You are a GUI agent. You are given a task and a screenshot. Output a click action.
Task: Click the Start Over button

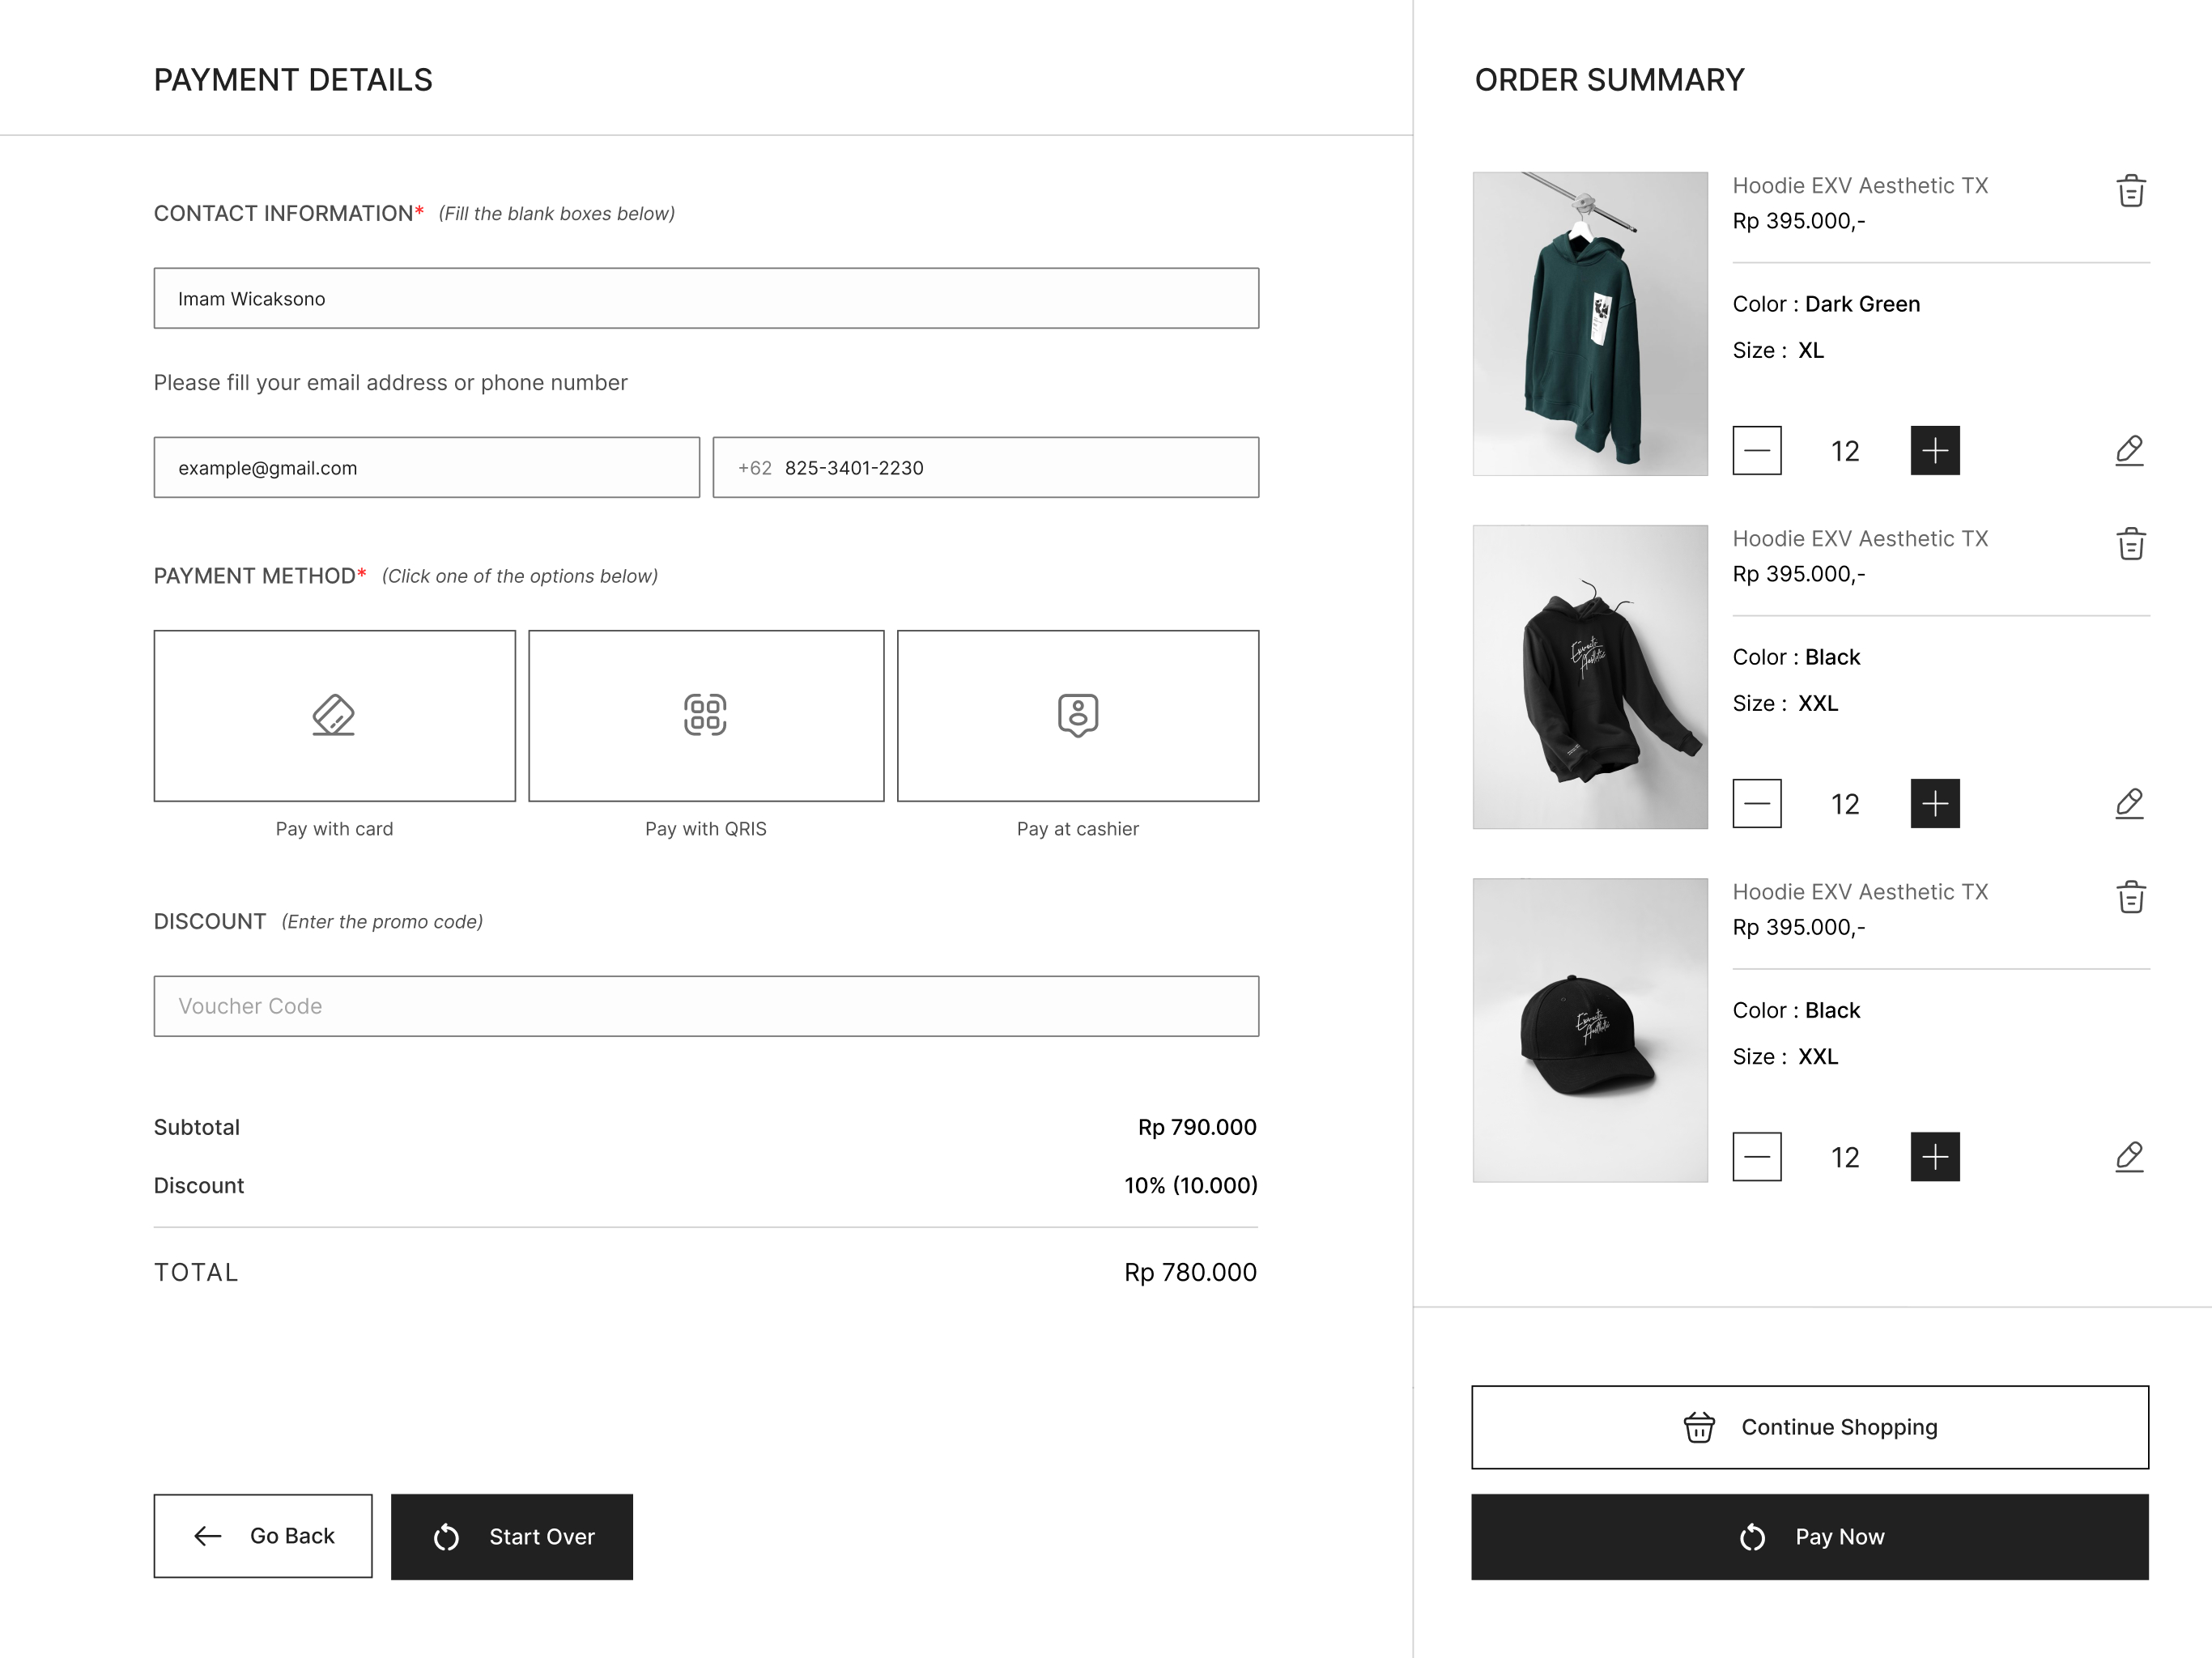[512, 1537]
